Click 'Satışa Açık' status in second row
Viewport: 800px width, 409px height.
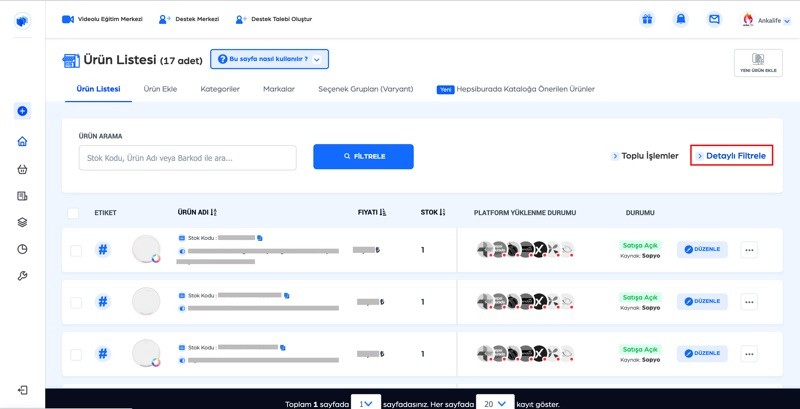click(640, 297)
